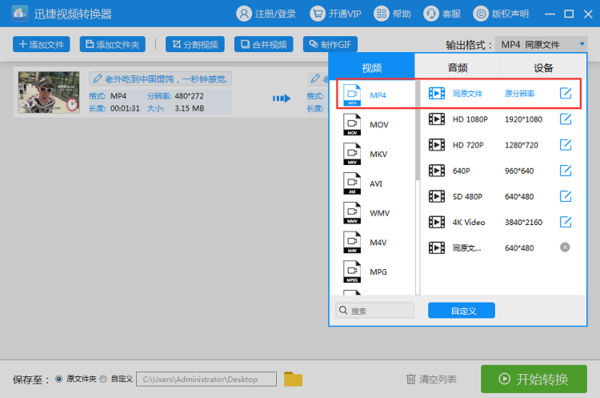
Task: Click the 自定义 custom preset button
Action: [x=461, y=310]
